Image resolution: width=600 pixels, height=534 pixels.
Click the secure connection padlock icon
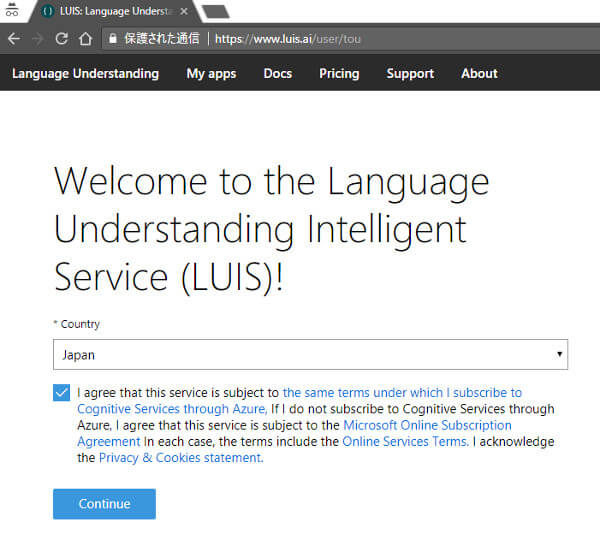(x=112, y=38)
